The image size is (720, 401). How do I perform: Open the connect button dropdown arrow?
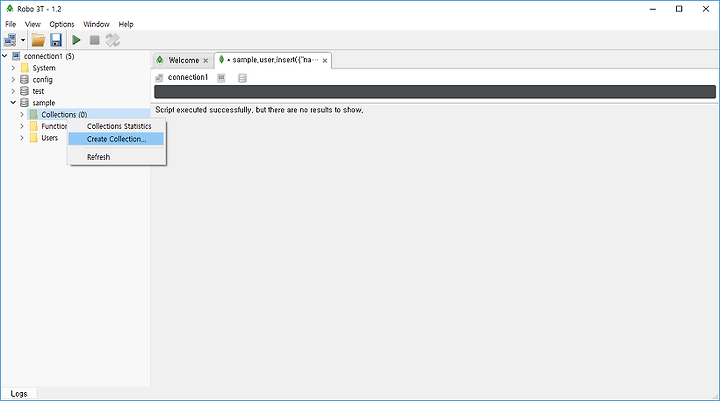(x=23, y=40)
